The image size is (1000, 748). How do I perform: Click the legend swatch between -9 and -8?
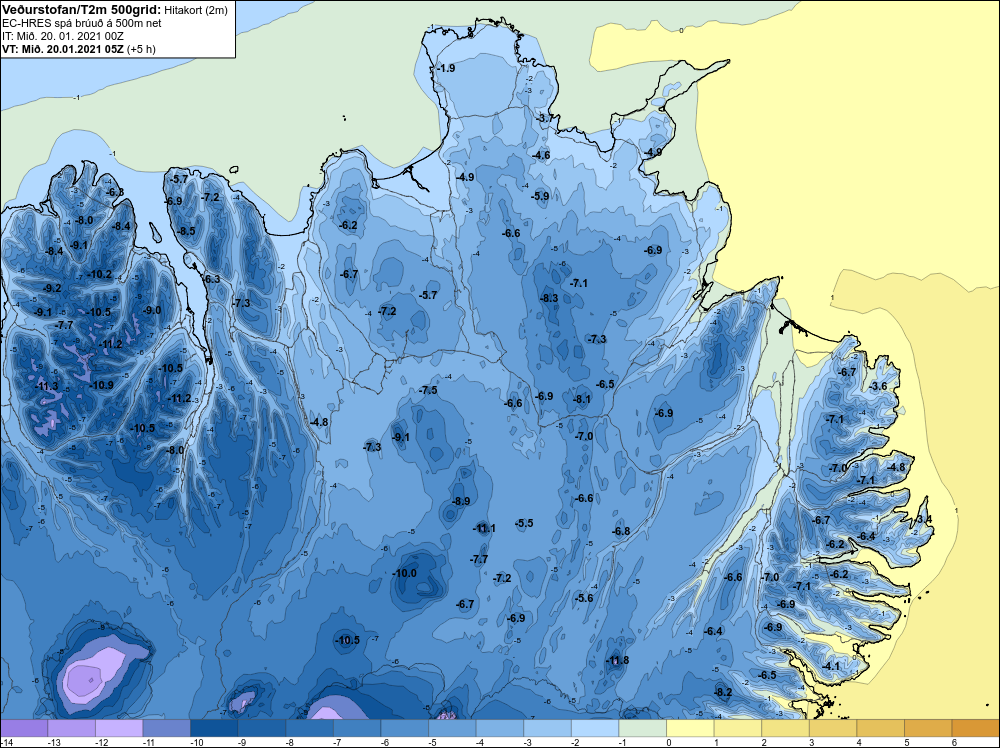click(x=262, y=728)
